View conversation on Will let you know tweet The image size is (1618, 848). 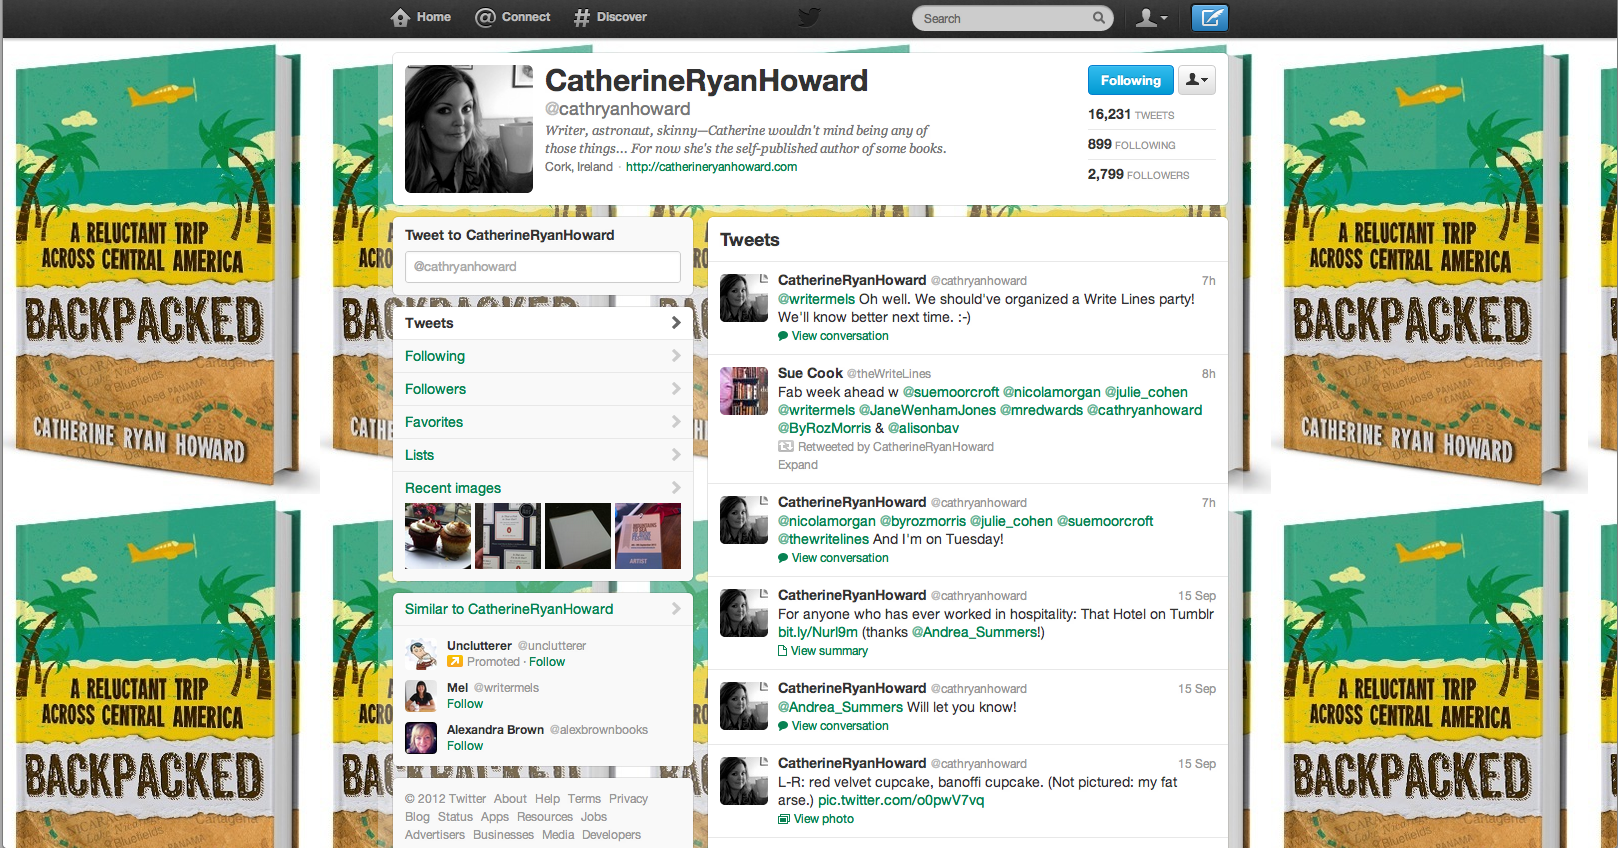coord(840,726)
